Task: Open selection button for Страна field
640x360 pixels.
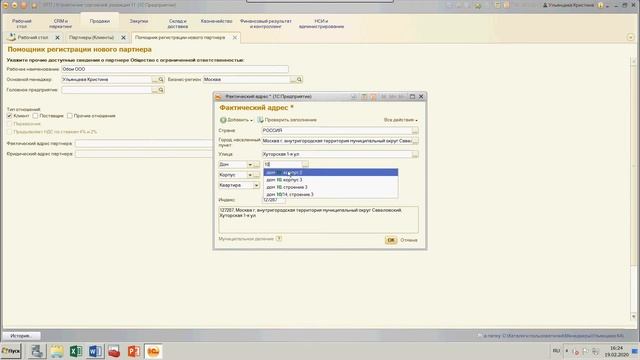Action: coord(415,131)
